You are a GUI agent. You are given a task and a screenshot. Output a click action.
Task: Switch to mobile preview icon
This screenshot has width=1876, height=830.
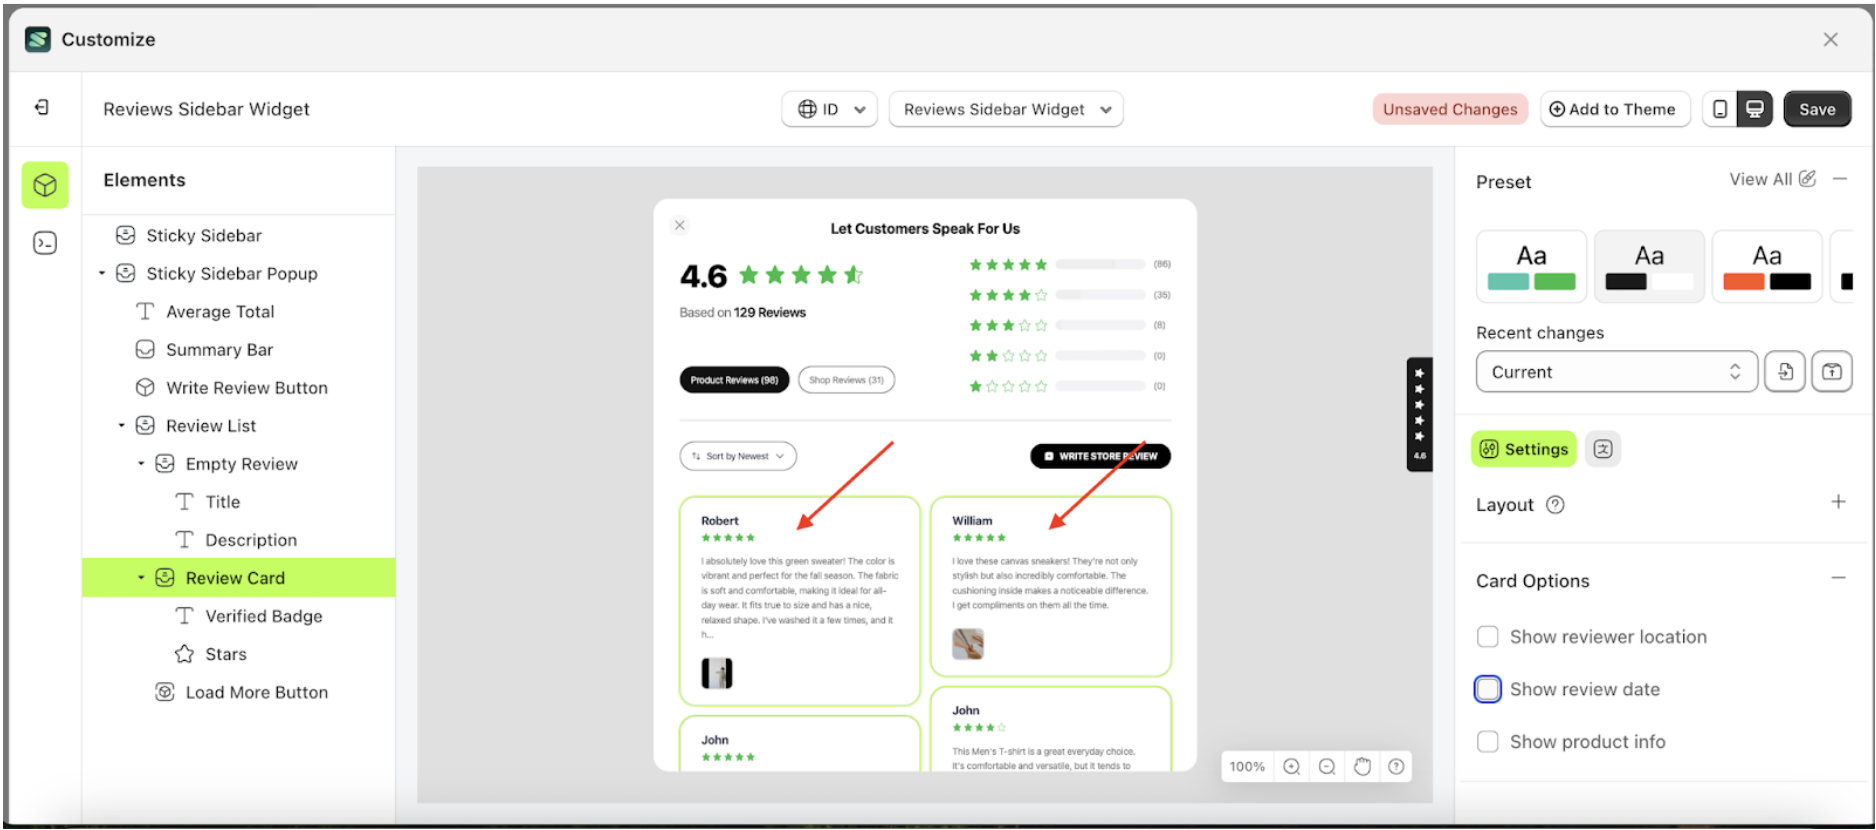point(1720,109)
